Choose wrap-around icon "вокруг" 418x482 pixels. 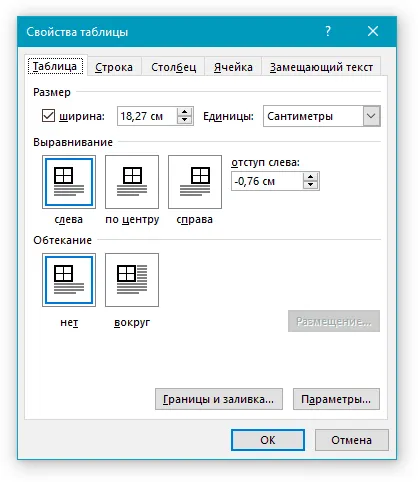click(x=132, y=280)
